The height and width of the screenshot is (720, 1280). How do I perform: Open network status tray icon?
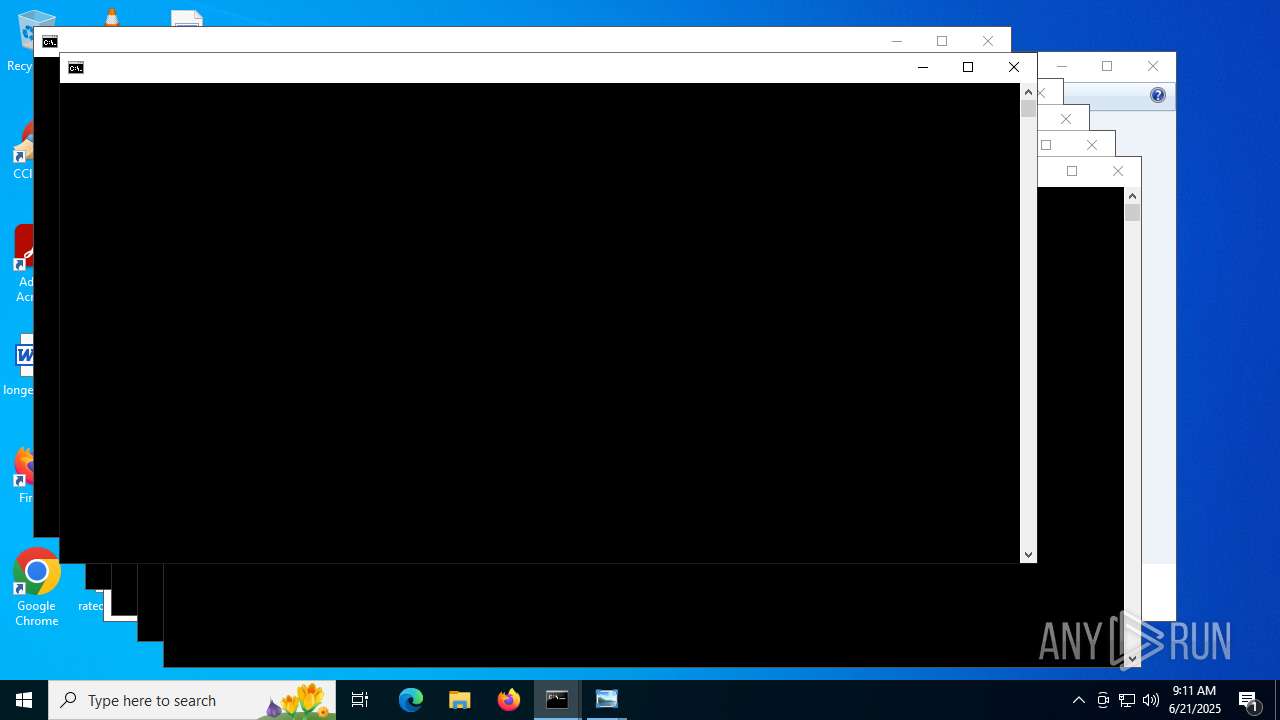[1127, 700]
